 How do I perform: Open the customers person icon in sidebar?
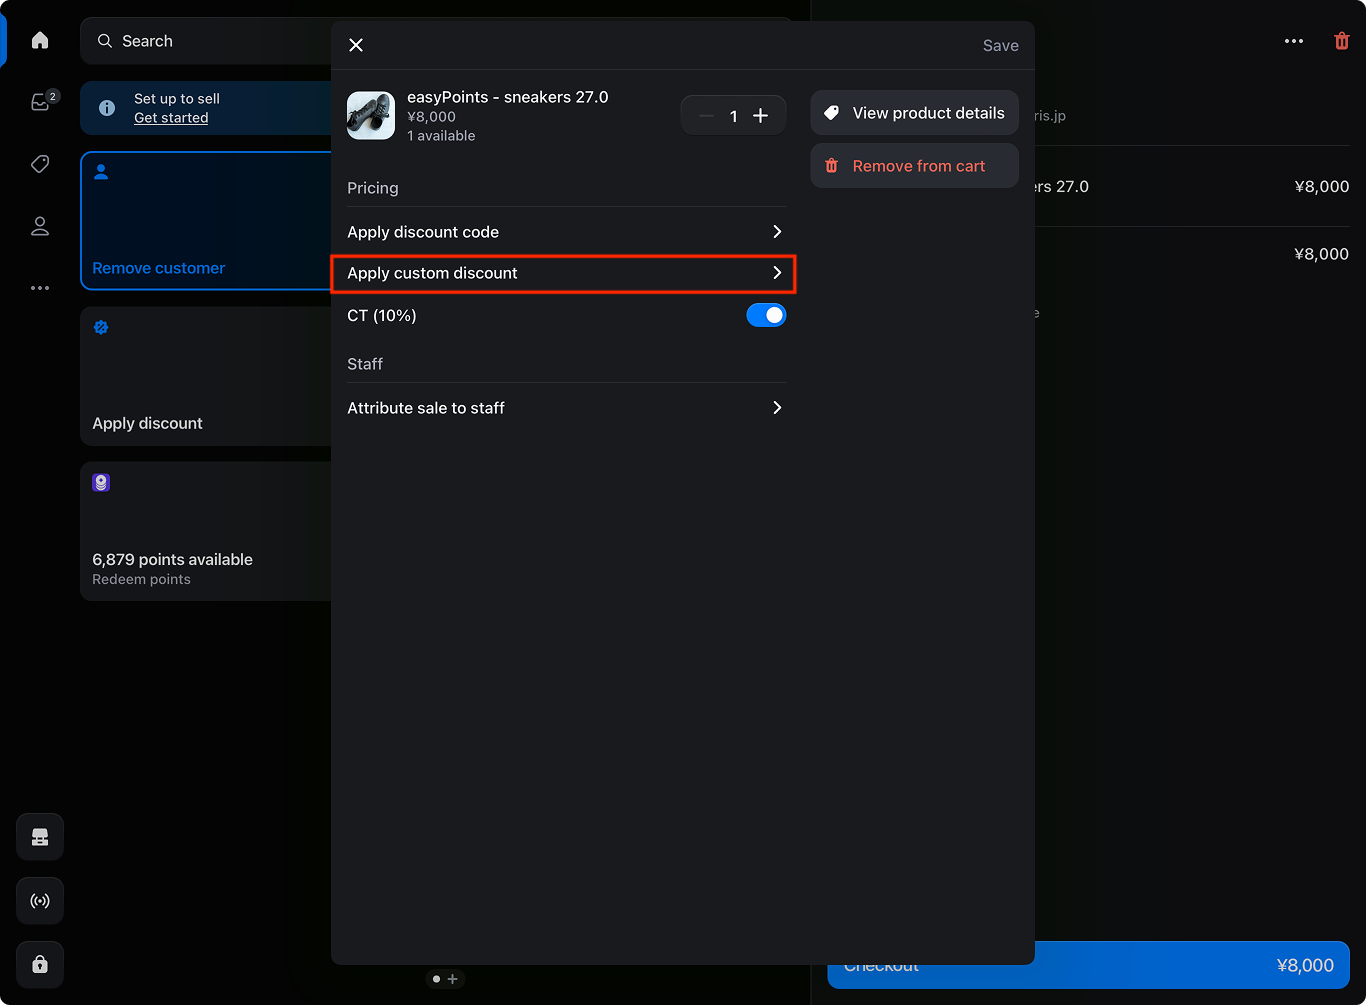(40, 227)
